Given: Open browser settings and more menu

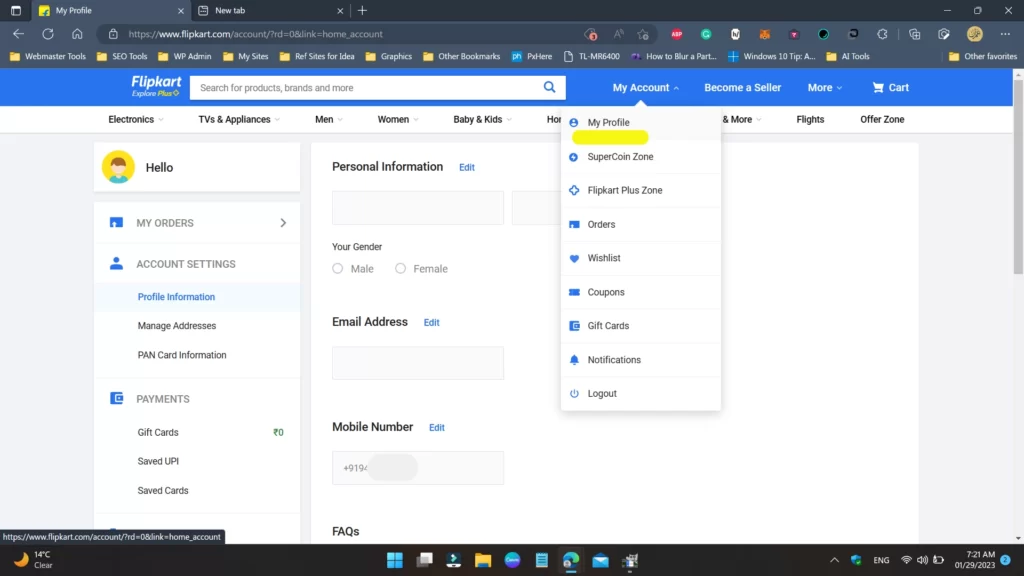Looking at the screenshot, I should tap(1005, 34).
